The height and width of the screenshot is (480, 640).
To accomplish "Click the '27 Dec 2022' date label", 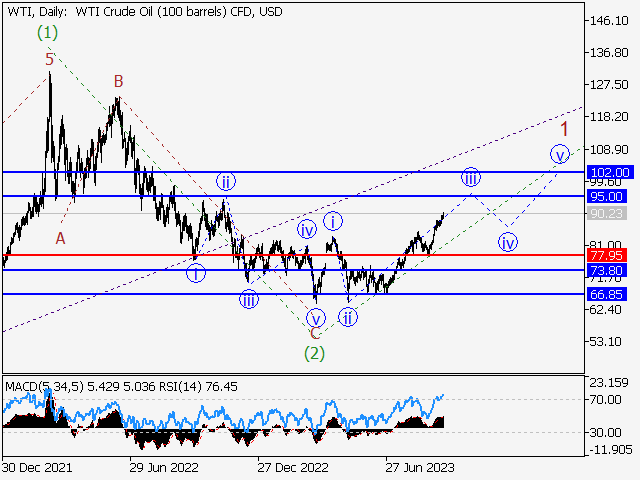I will coord(293,467).
